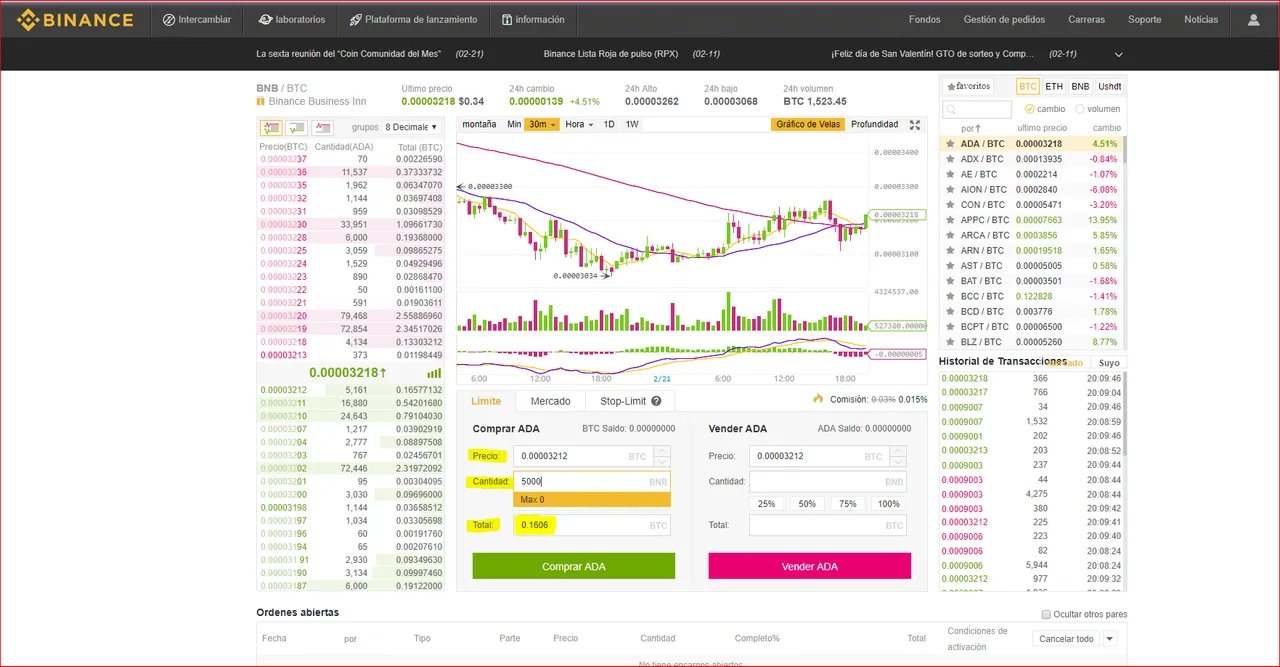Open Gestión de pedidos link
The height and width of the screenshot is (667, 1280).
coord(1004,19)
